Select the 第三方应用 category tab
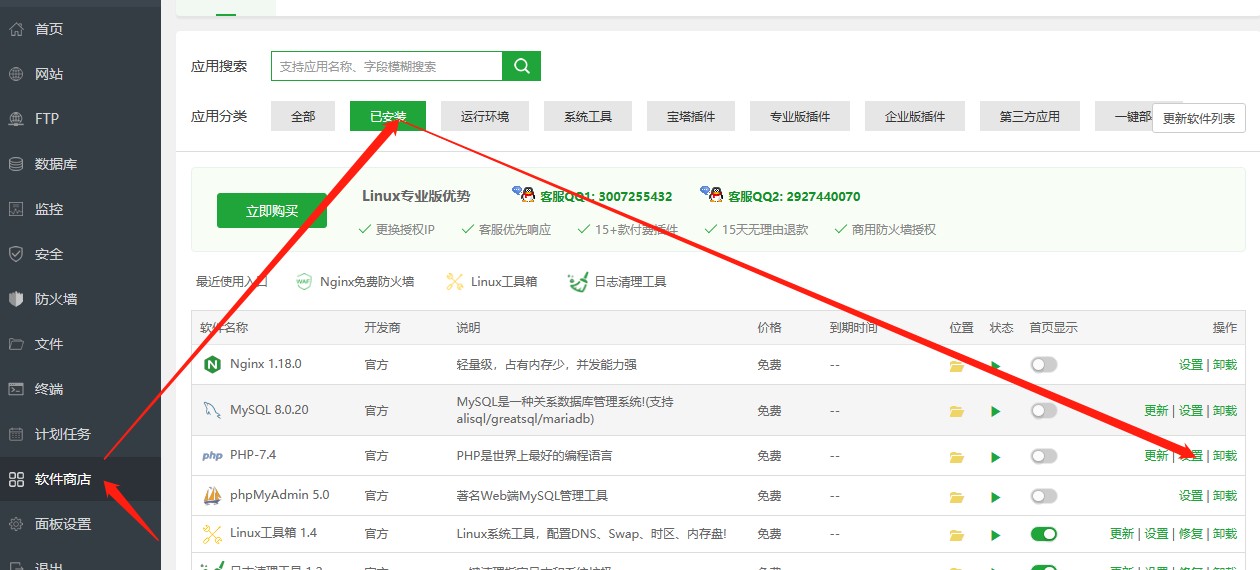 1030,116
